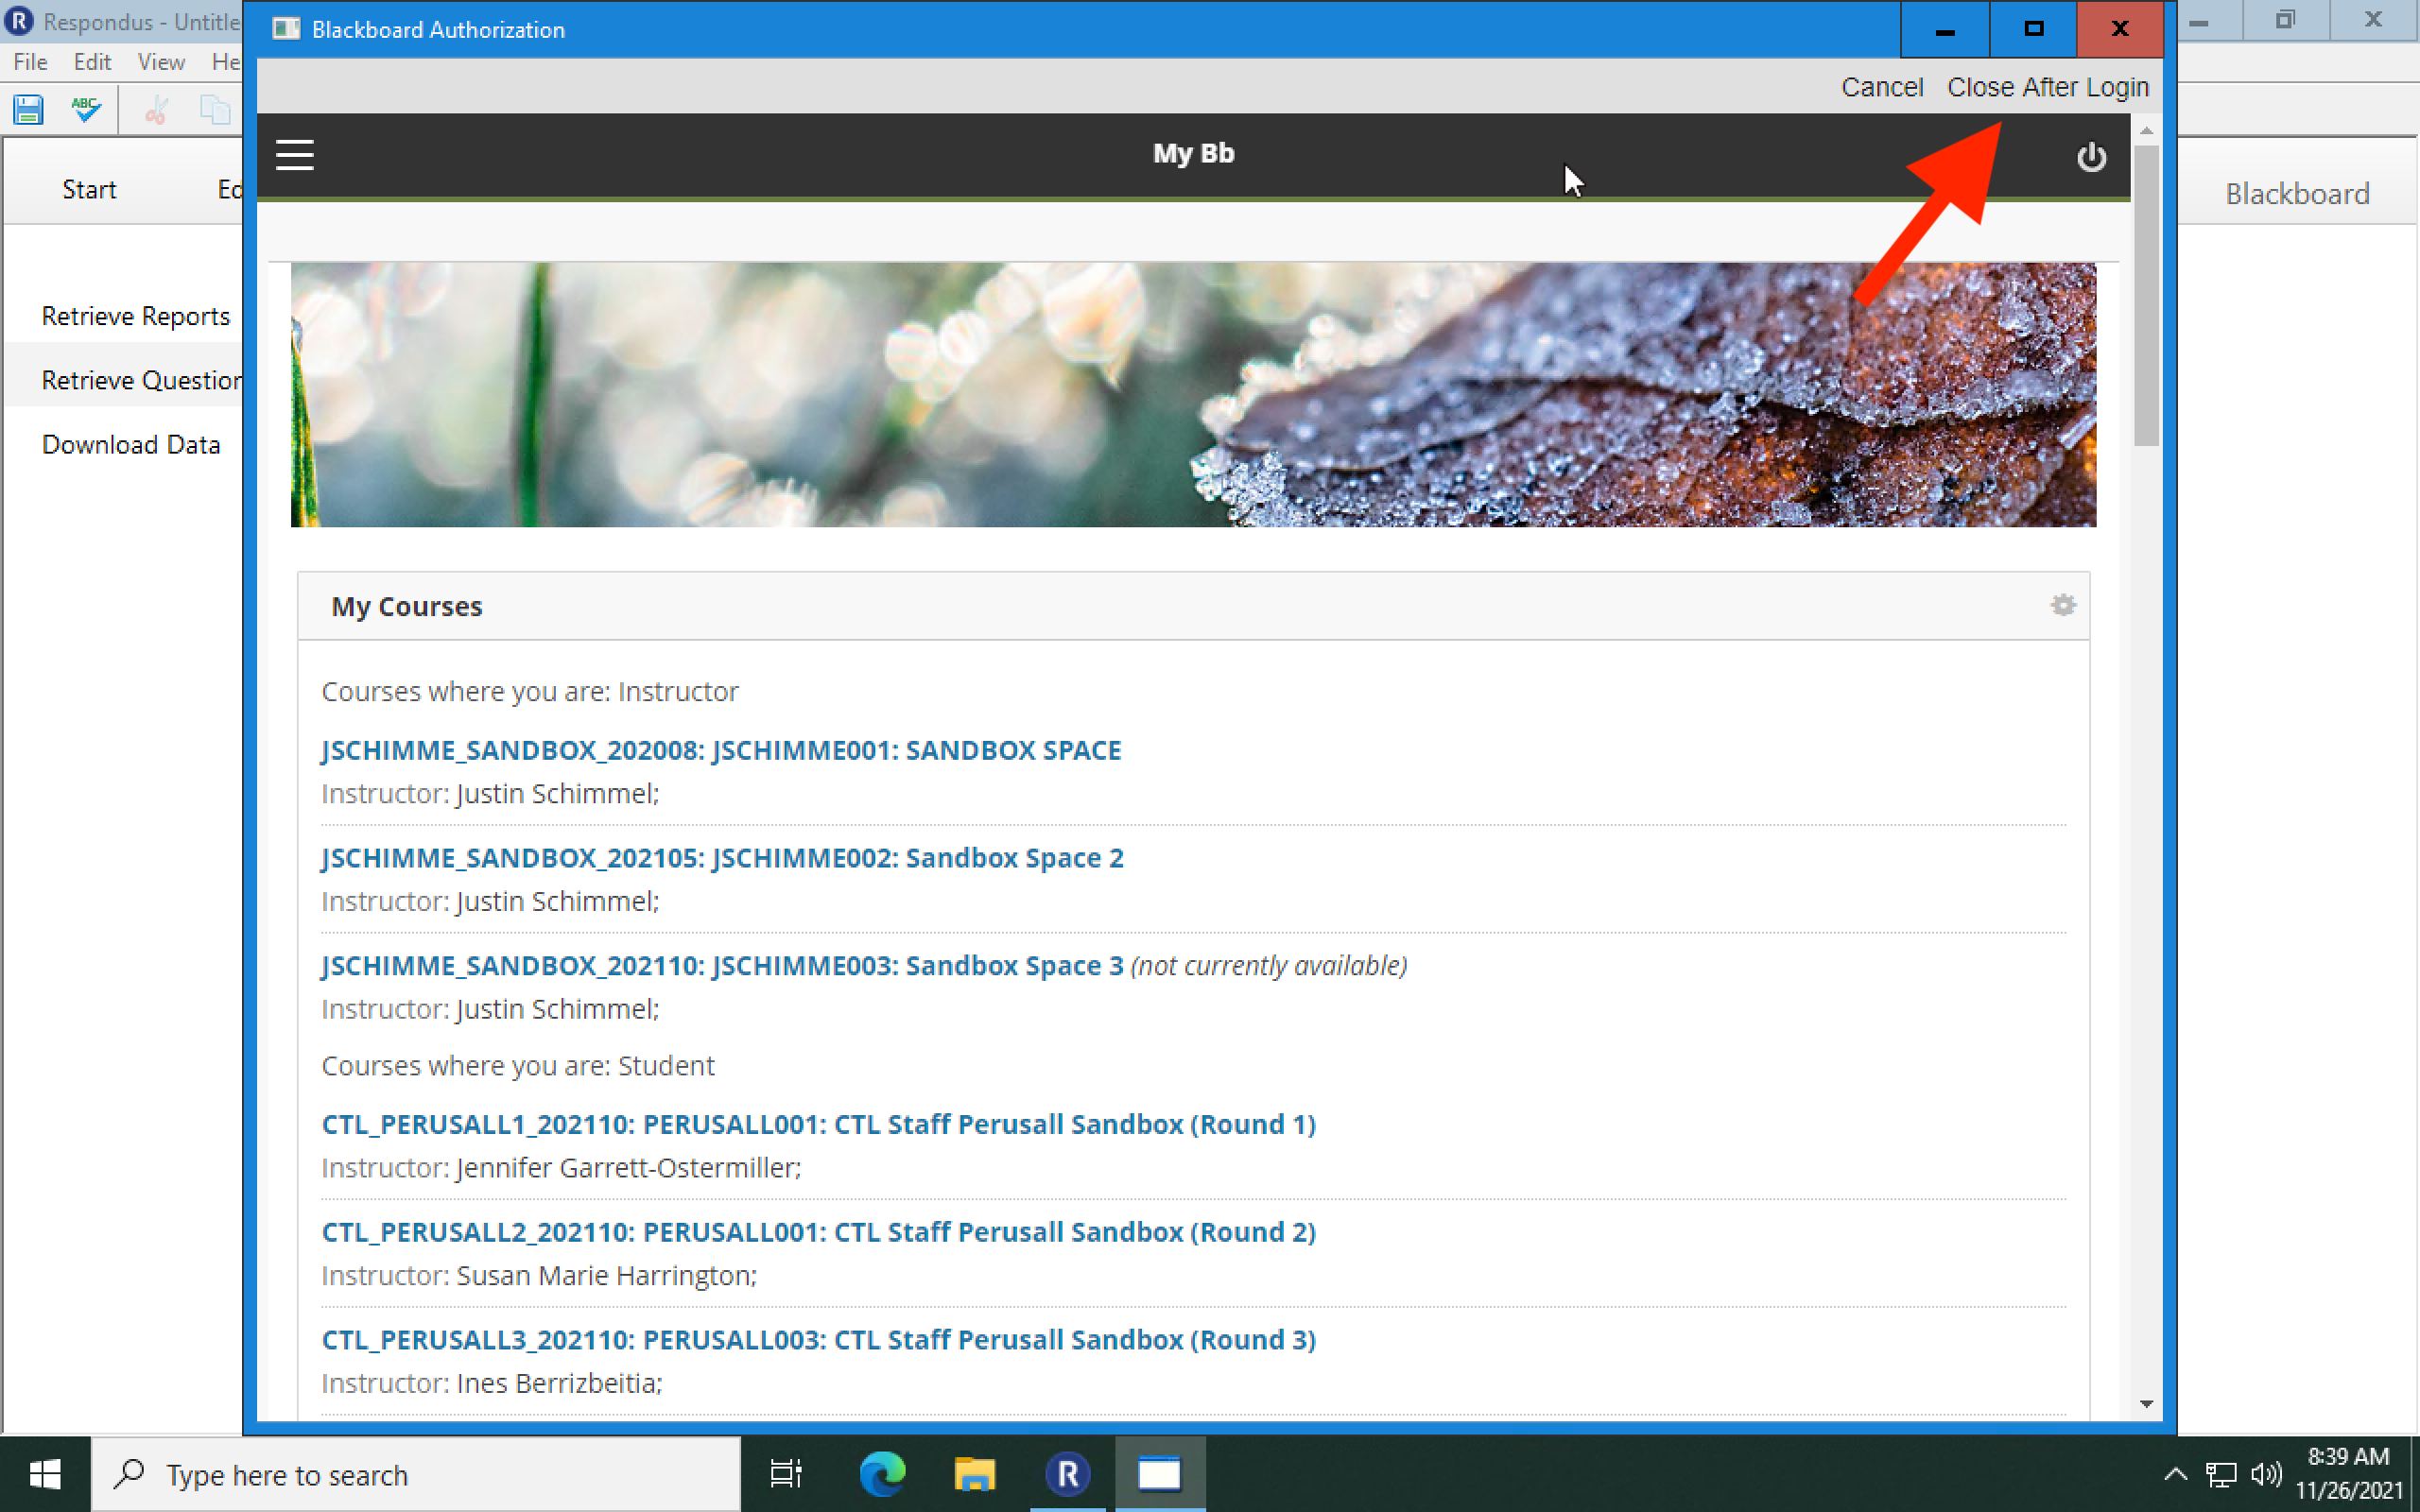Open the hamburger menu in My Bb
This screenshot has height=1512, width=2420.
[x=294, y=155]
